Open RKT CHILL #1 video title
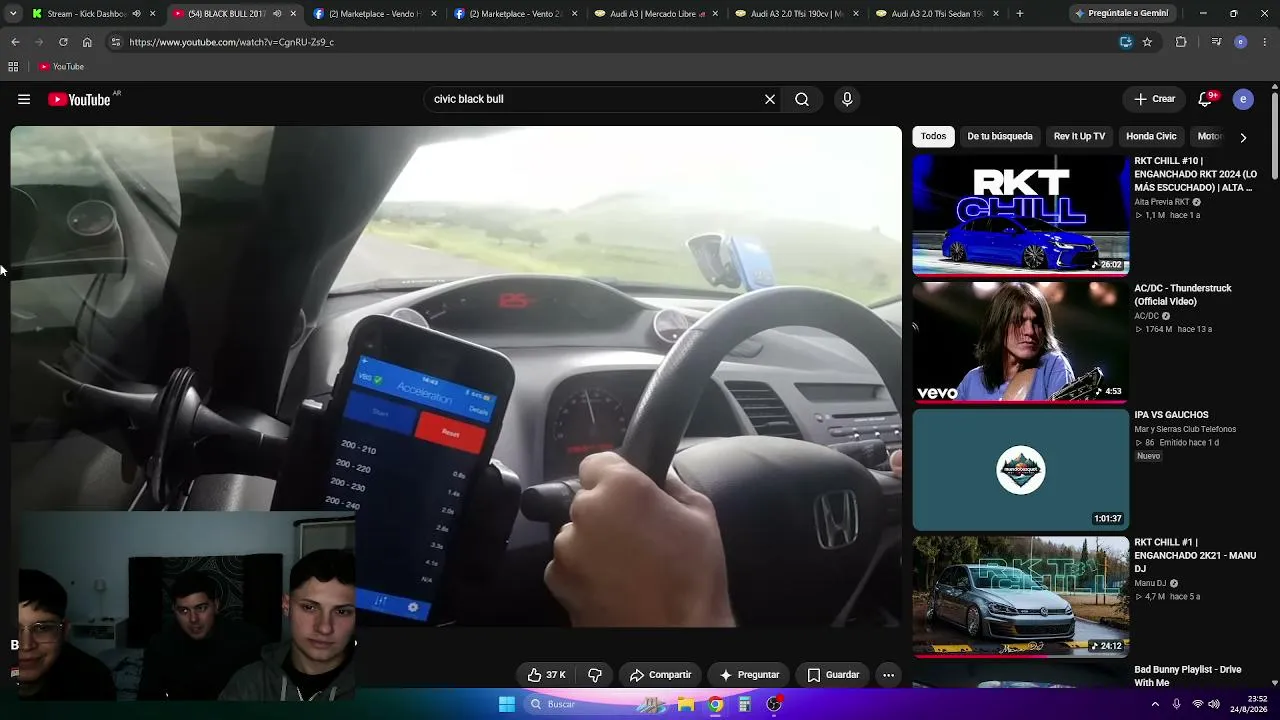This screenshot has height=720, width=1280. click(x=1195, y=555)
